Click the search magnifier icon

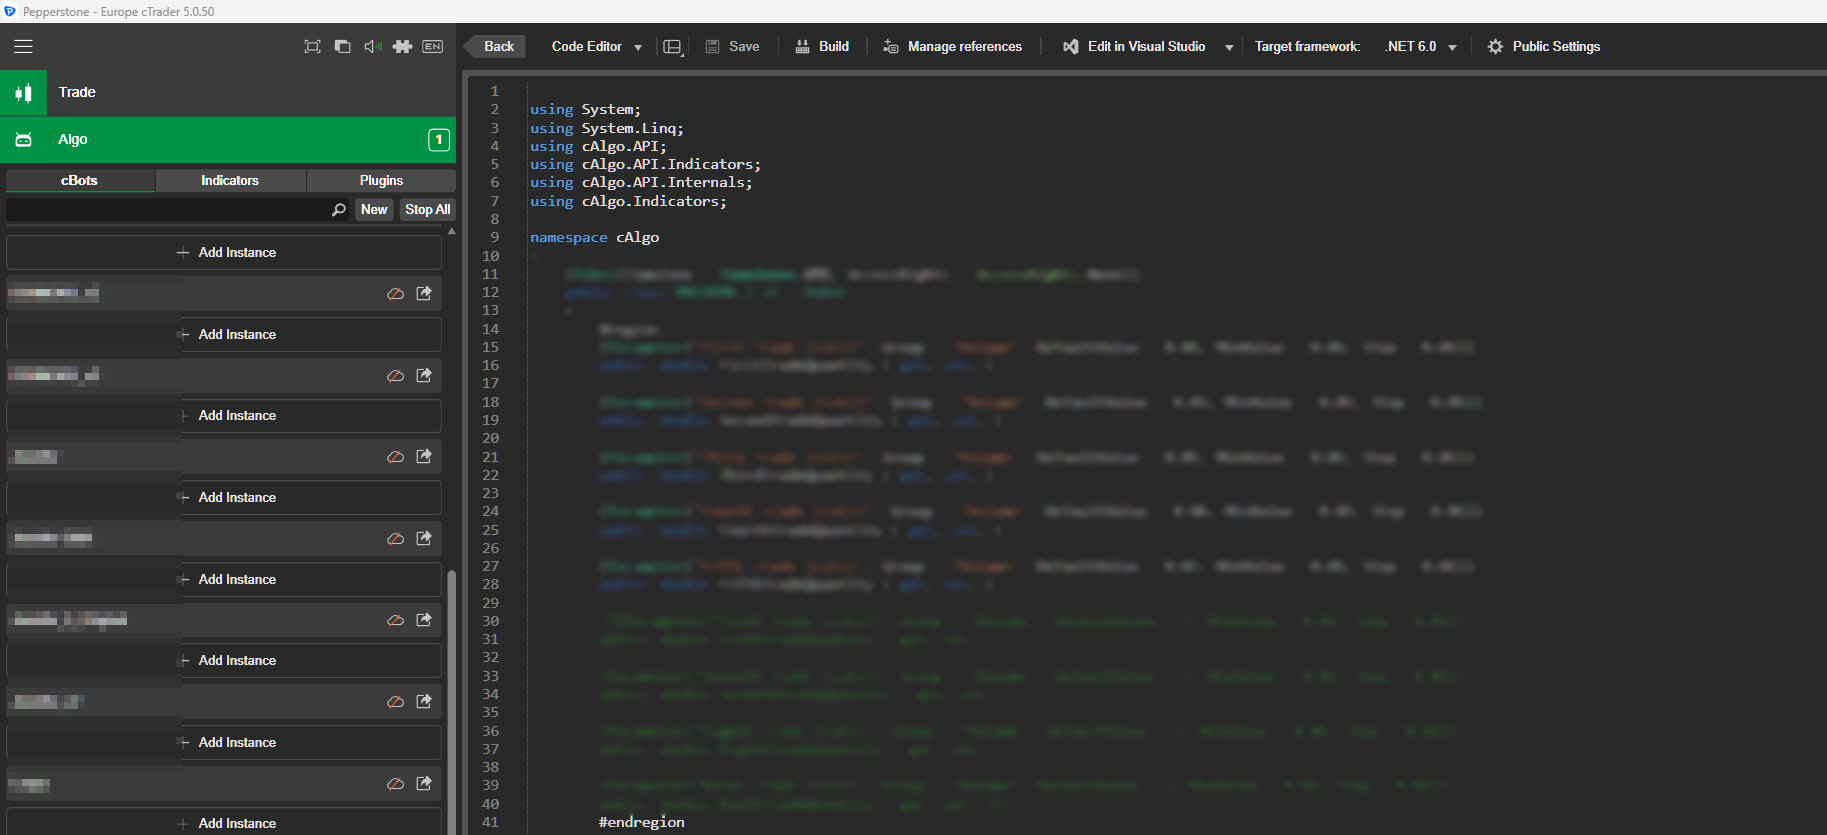[339, 209]
